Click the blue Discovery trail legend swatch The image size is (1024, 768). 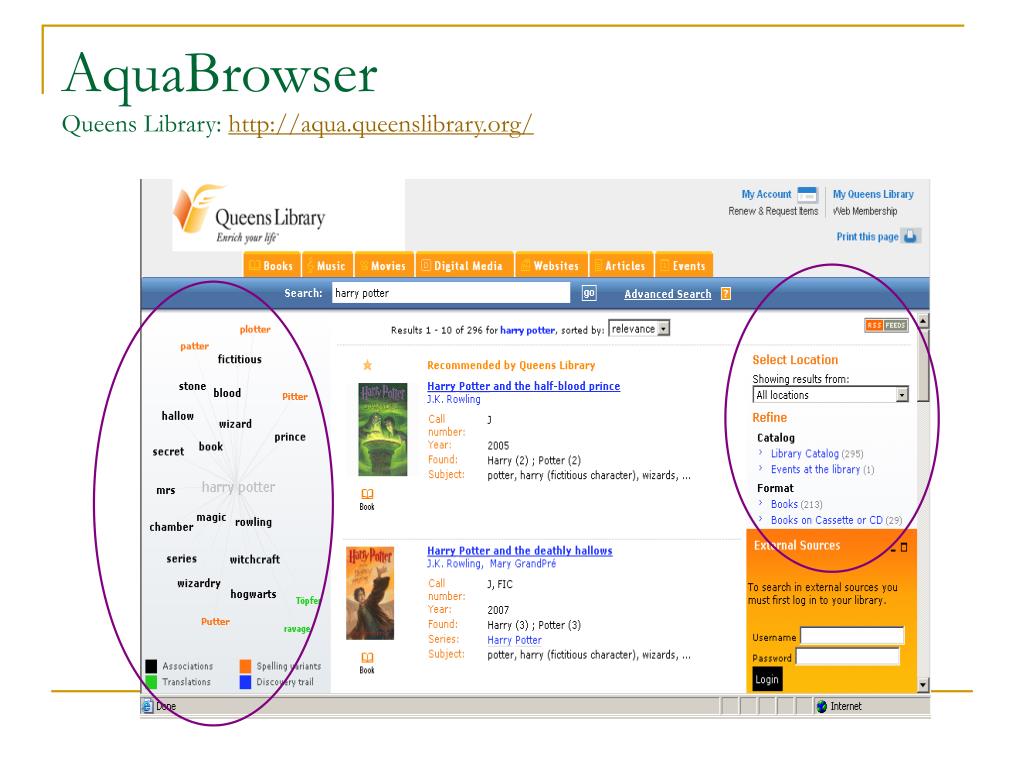(x=246, y=682)
